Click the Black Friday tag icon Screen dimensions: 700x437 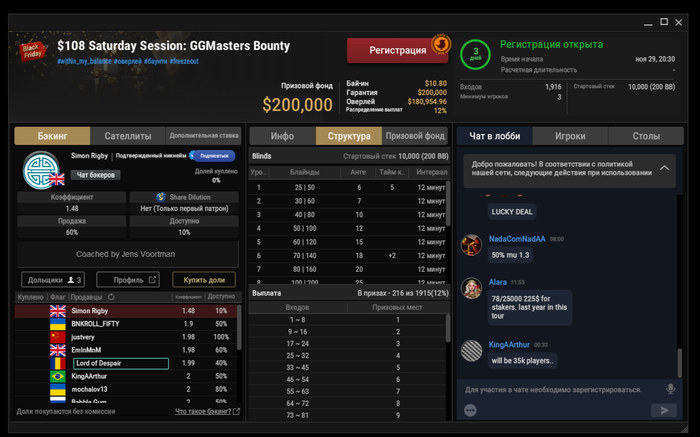(32, 51)
